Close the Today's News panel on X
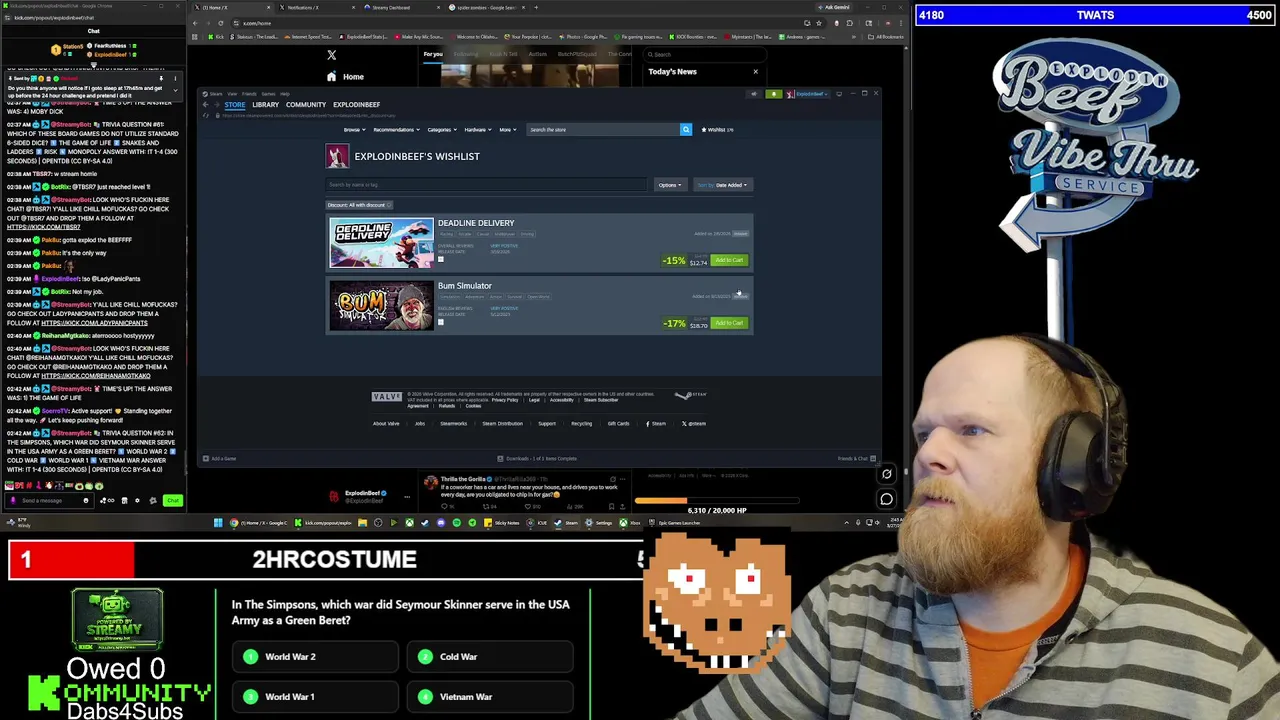Image resolution: width=1280 pixels, height=720 pixels. (755, 71)
